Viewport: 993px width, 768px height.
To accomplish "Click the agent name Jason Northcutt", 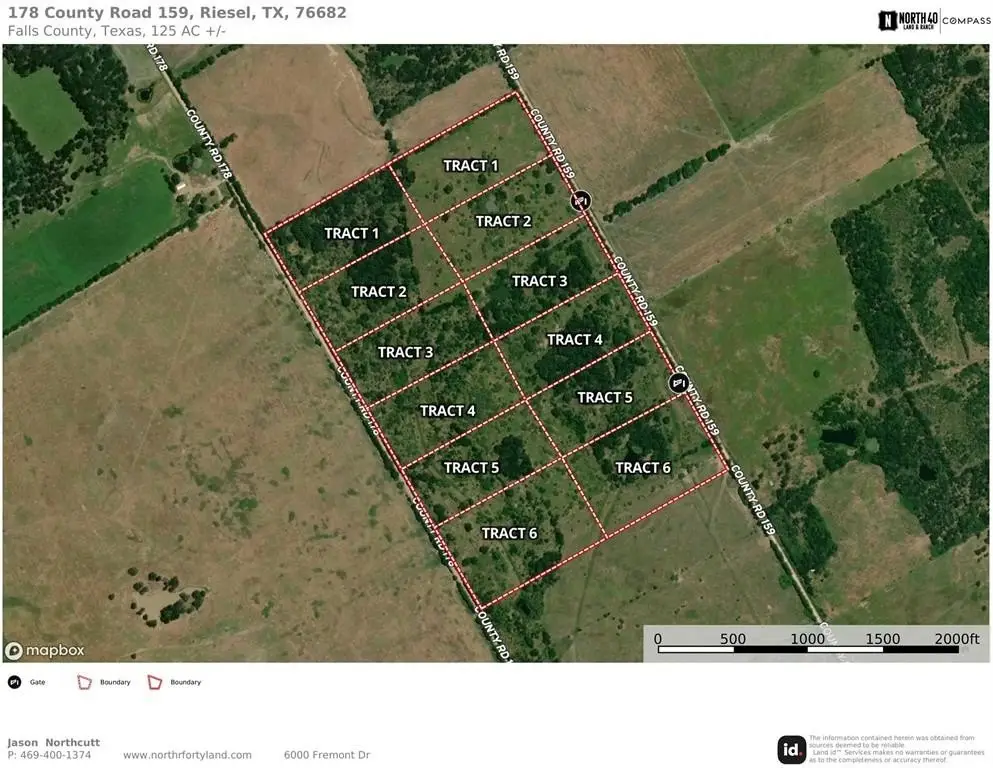I will 53,742.
